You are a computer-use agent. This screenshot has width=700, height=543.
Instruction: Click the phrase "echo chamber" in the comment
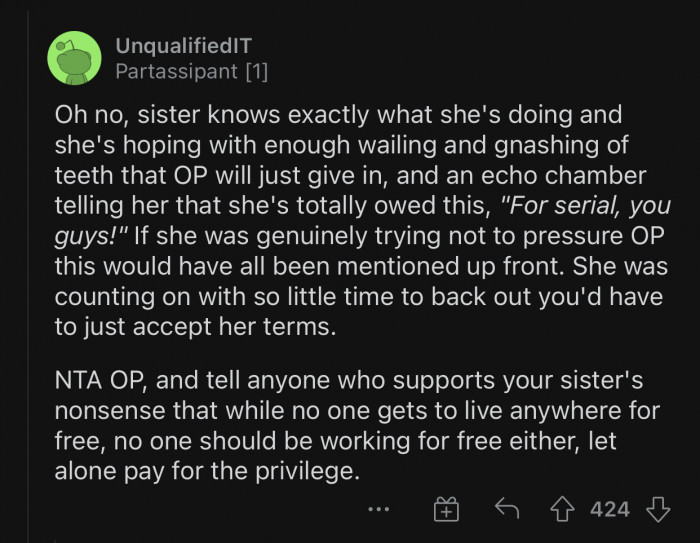click(563, 175)
